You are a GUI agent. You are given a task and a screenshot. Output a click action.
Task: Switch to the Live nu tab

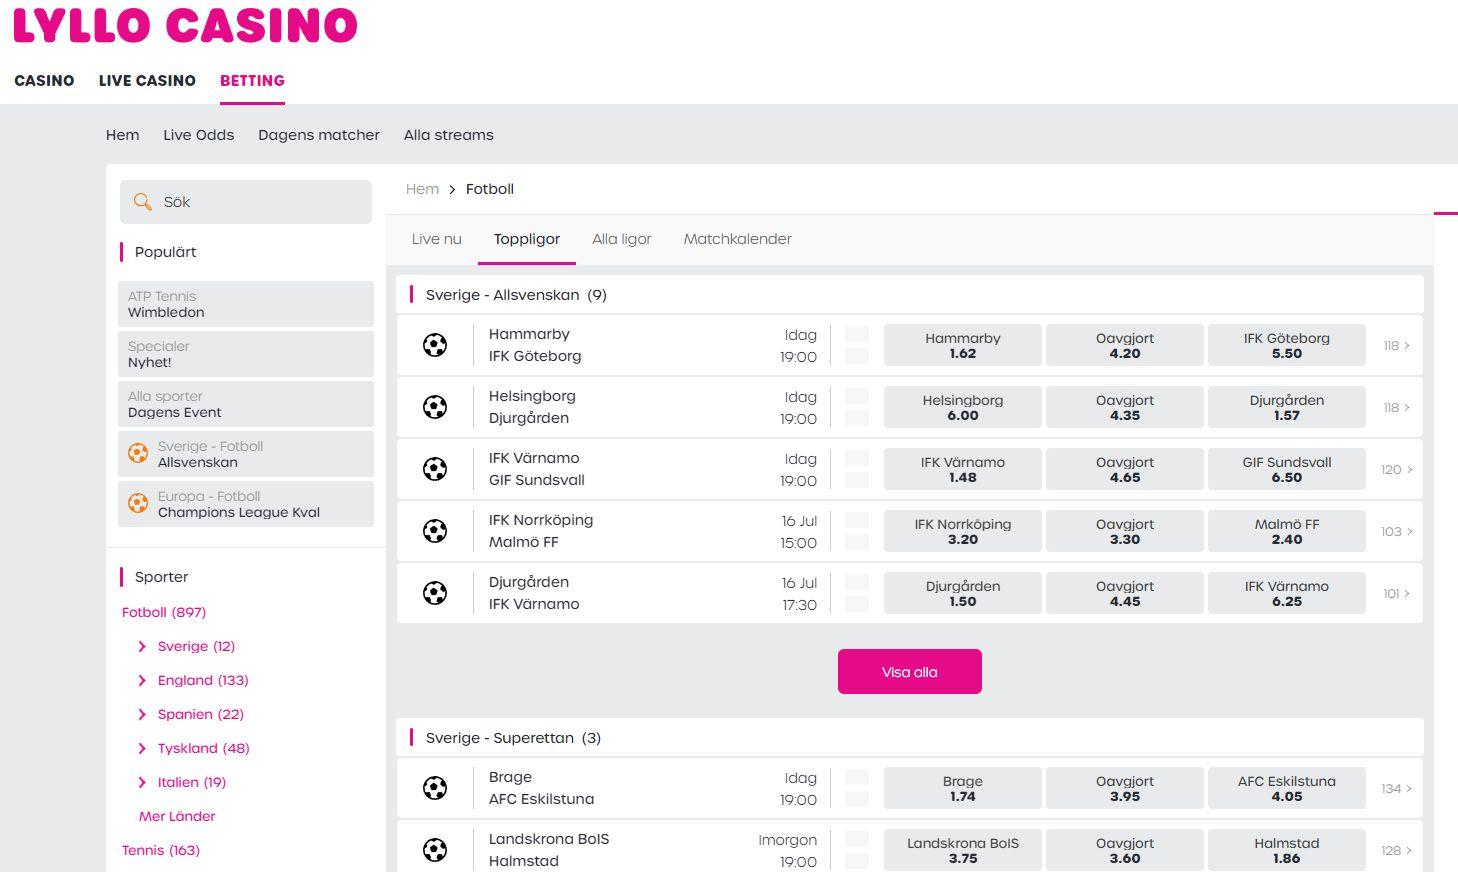click(436, 239)
